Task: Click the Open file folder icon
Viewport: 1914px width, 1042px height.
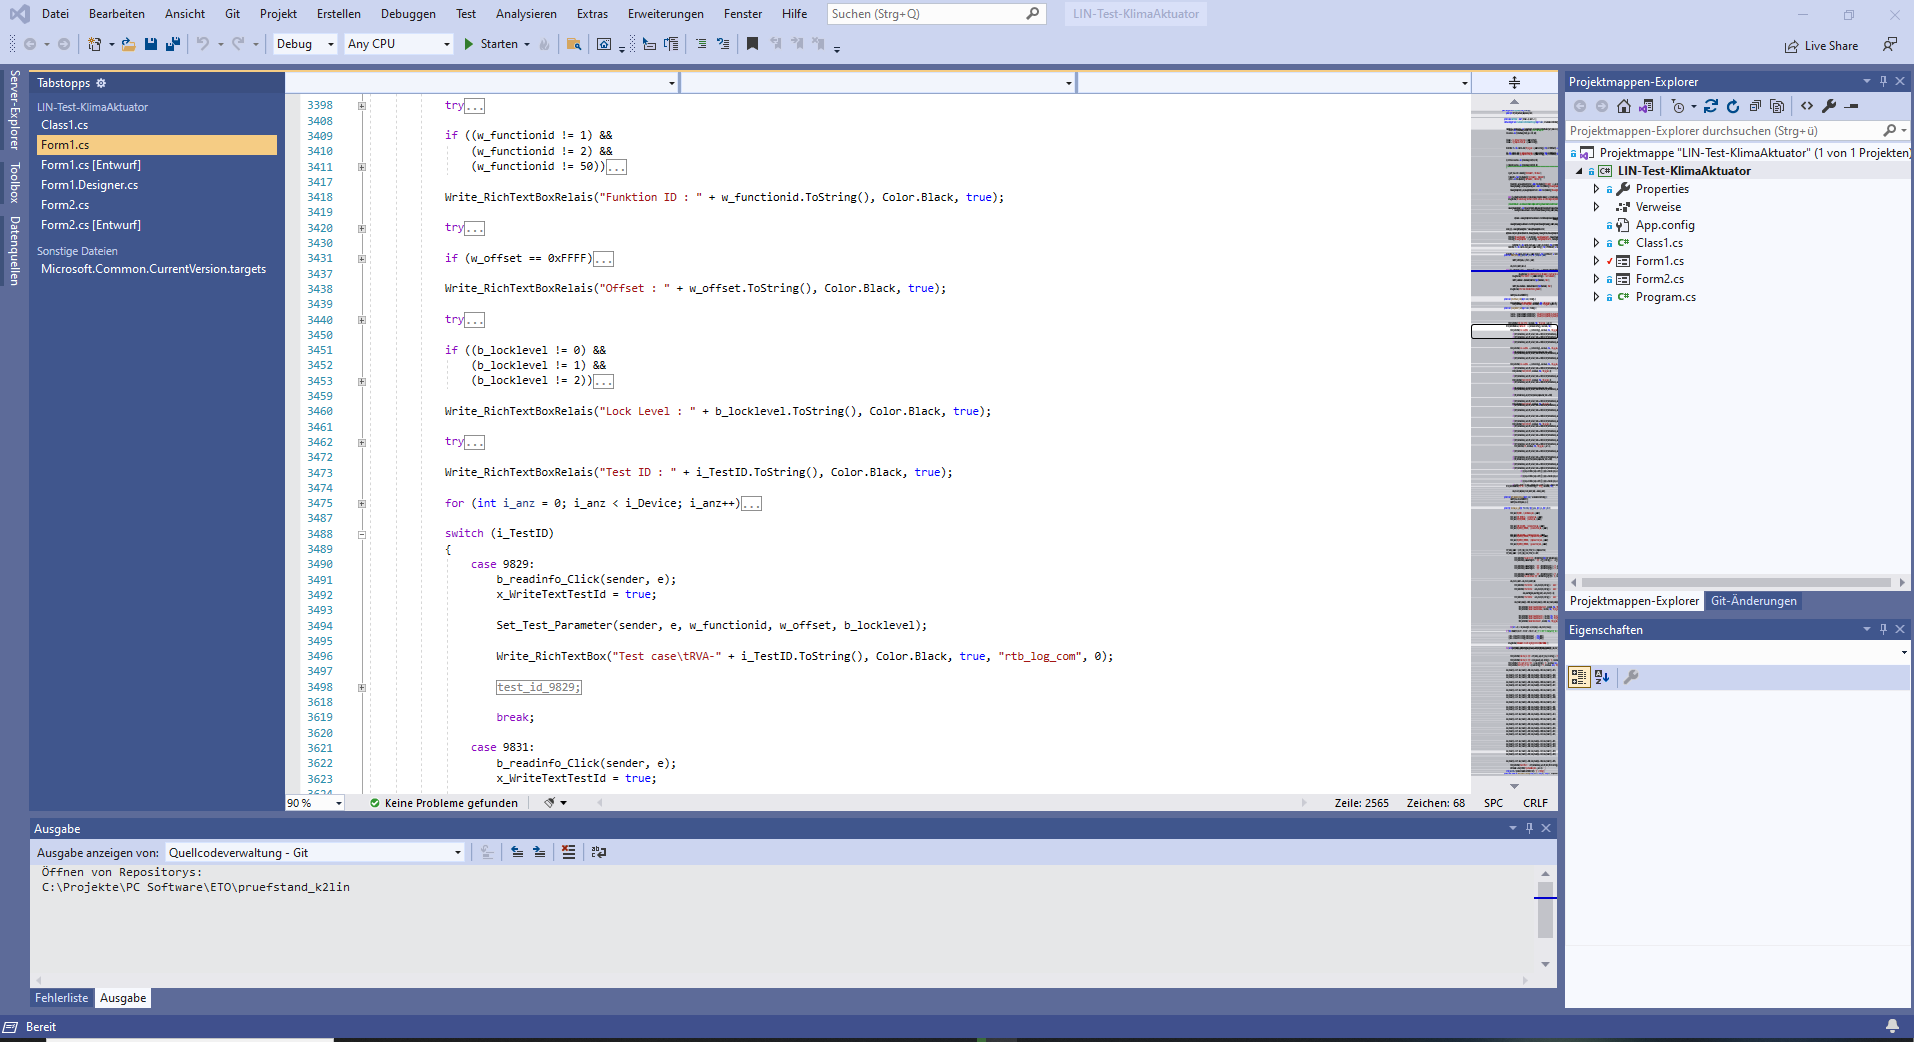Action: (128, 44)
